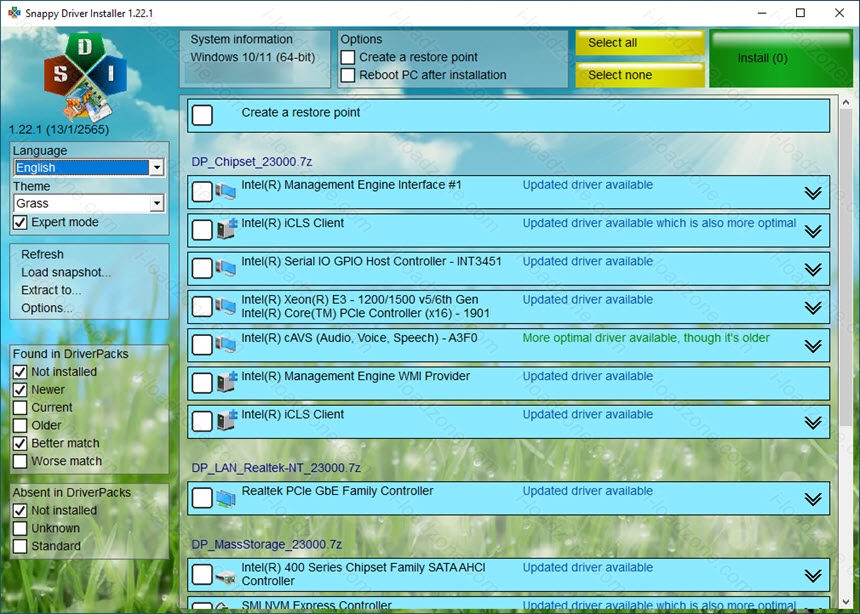Toggle the Expert mode checkbox
This screenshot has height=614, width=860.
20,222
